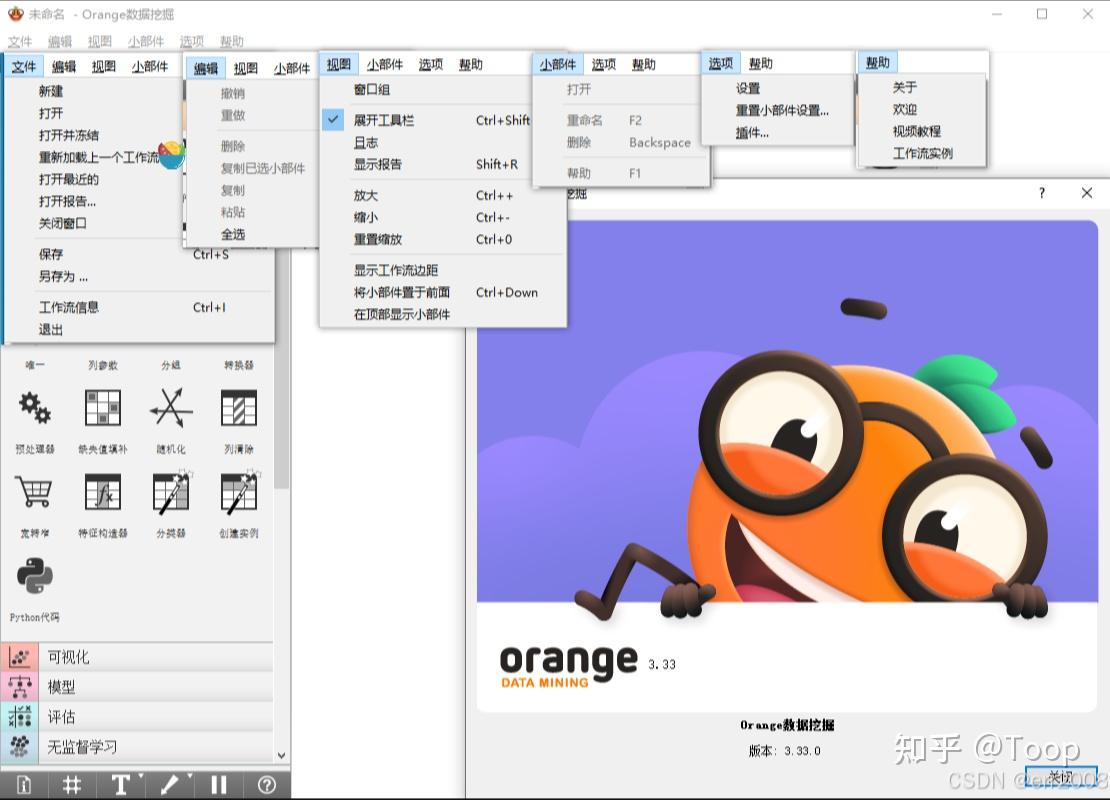This screenshot has width=1110, height=800.
Task: Select the 随机化 widget icon
Action: pyautogui.click(x=170, y=408)
